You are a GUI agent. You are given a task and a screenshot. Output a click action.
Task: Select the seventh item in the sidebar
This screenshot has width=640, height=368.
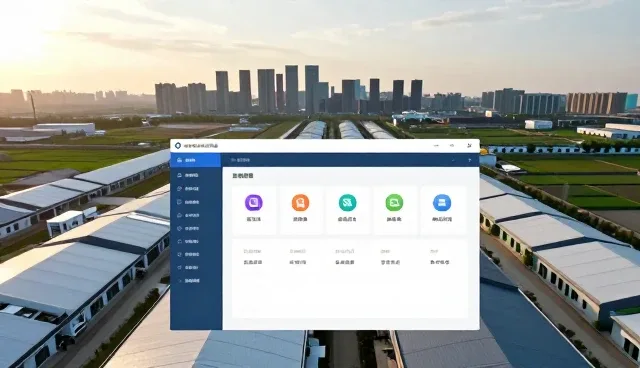pyautogui.click(x=196, y=242)
